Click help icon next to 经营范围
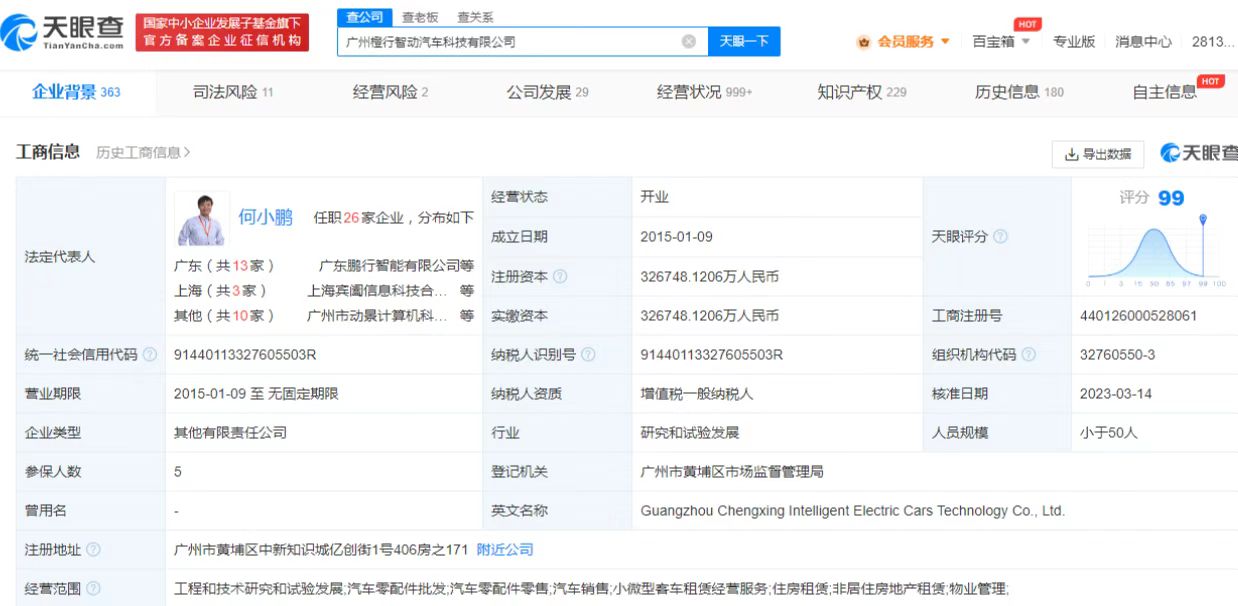The width and height of the screenshot is (1238, 606). click(x=94, y=588)
